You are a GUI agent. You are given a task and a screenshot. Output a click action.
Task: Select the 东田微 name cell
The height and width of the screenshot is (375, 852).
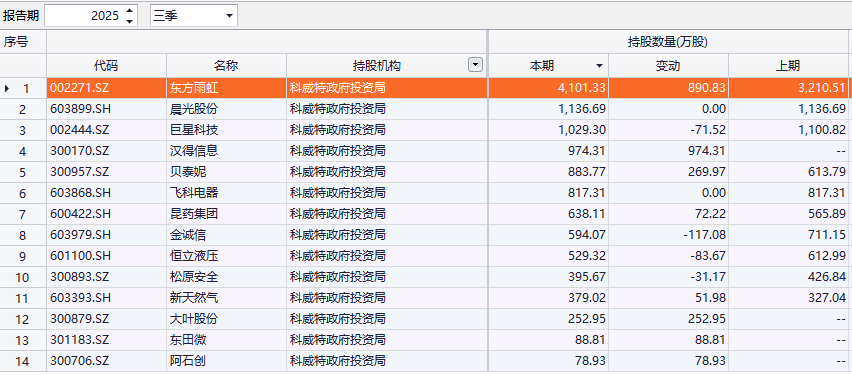226,340
